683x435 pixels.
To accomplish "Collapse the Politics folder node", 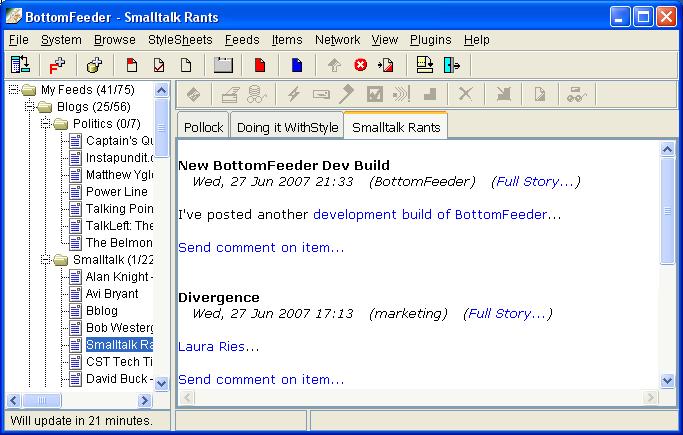I will [46, 124].
